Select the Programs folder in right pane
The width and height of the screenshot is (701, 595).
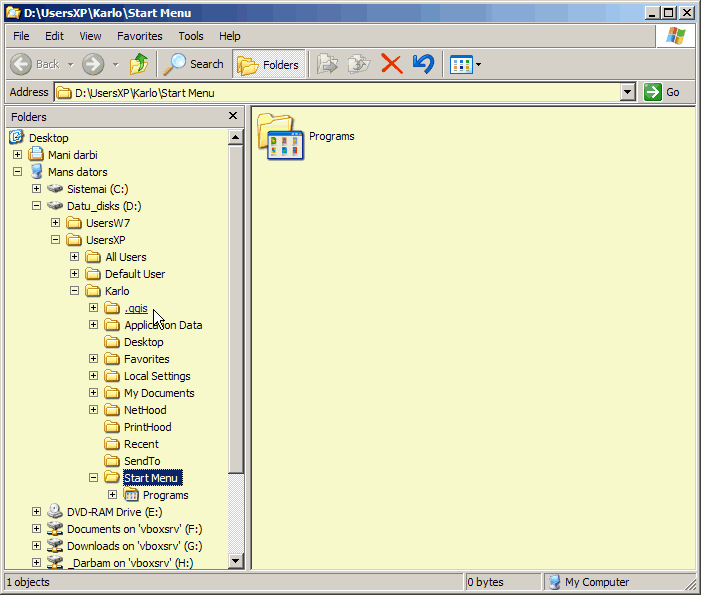305,136
